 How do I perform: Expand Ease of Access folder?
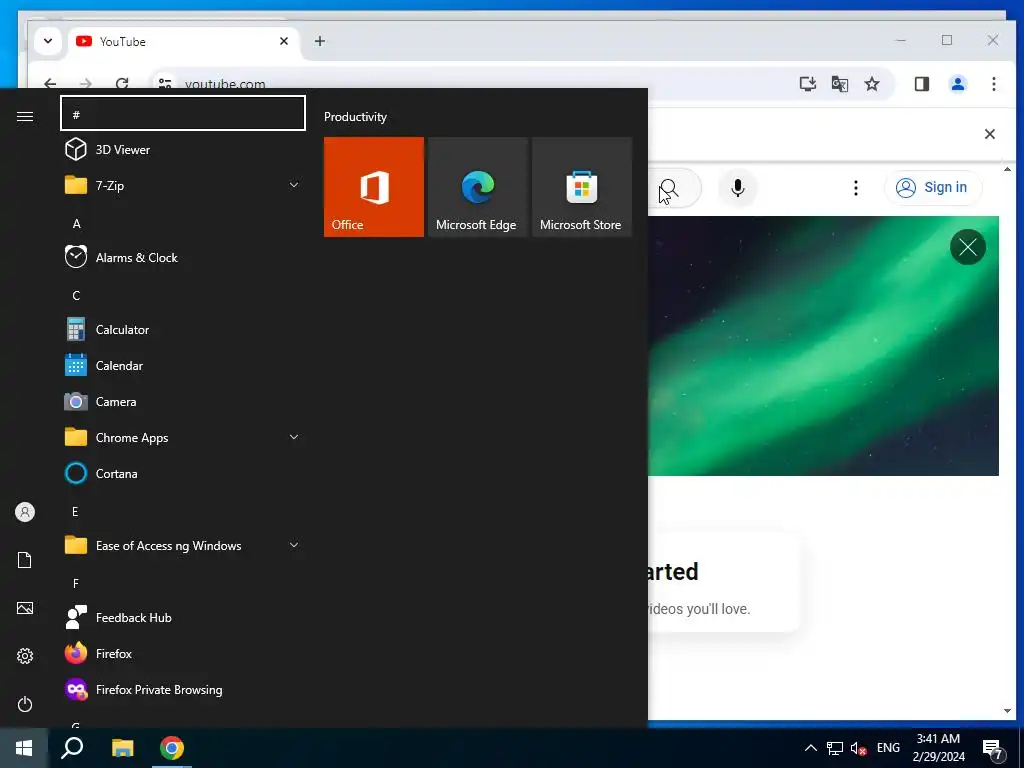(x=183, y=545)
